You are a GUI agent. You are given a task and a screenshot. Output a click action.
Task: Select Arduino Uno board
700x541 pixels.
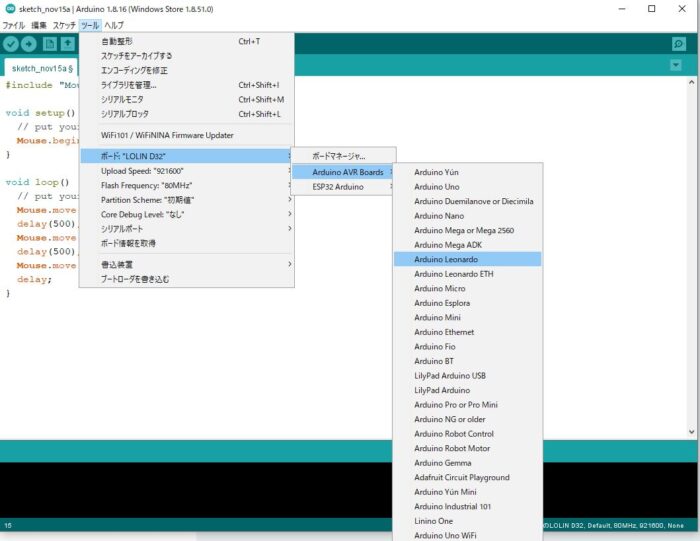pos(467,187)
